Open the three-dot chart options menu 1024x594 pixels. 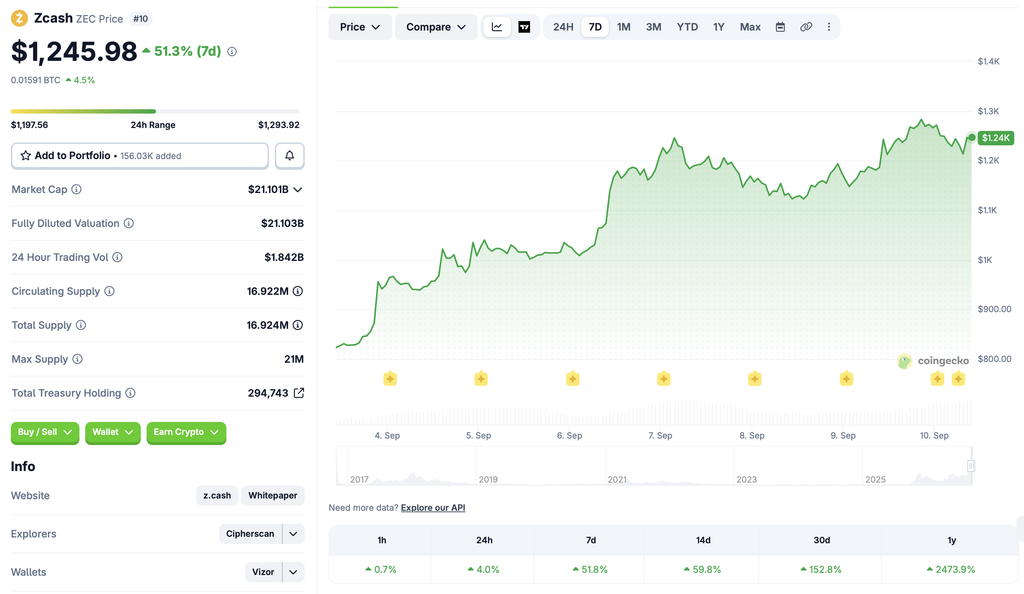[x=829, y=27]
